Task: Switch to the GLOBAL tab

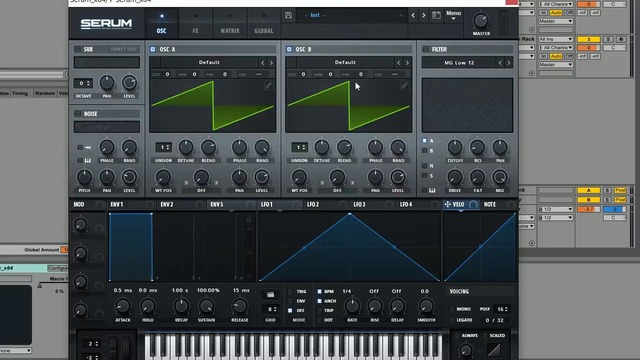Action: pyautogui.click(x=264, y=24)
